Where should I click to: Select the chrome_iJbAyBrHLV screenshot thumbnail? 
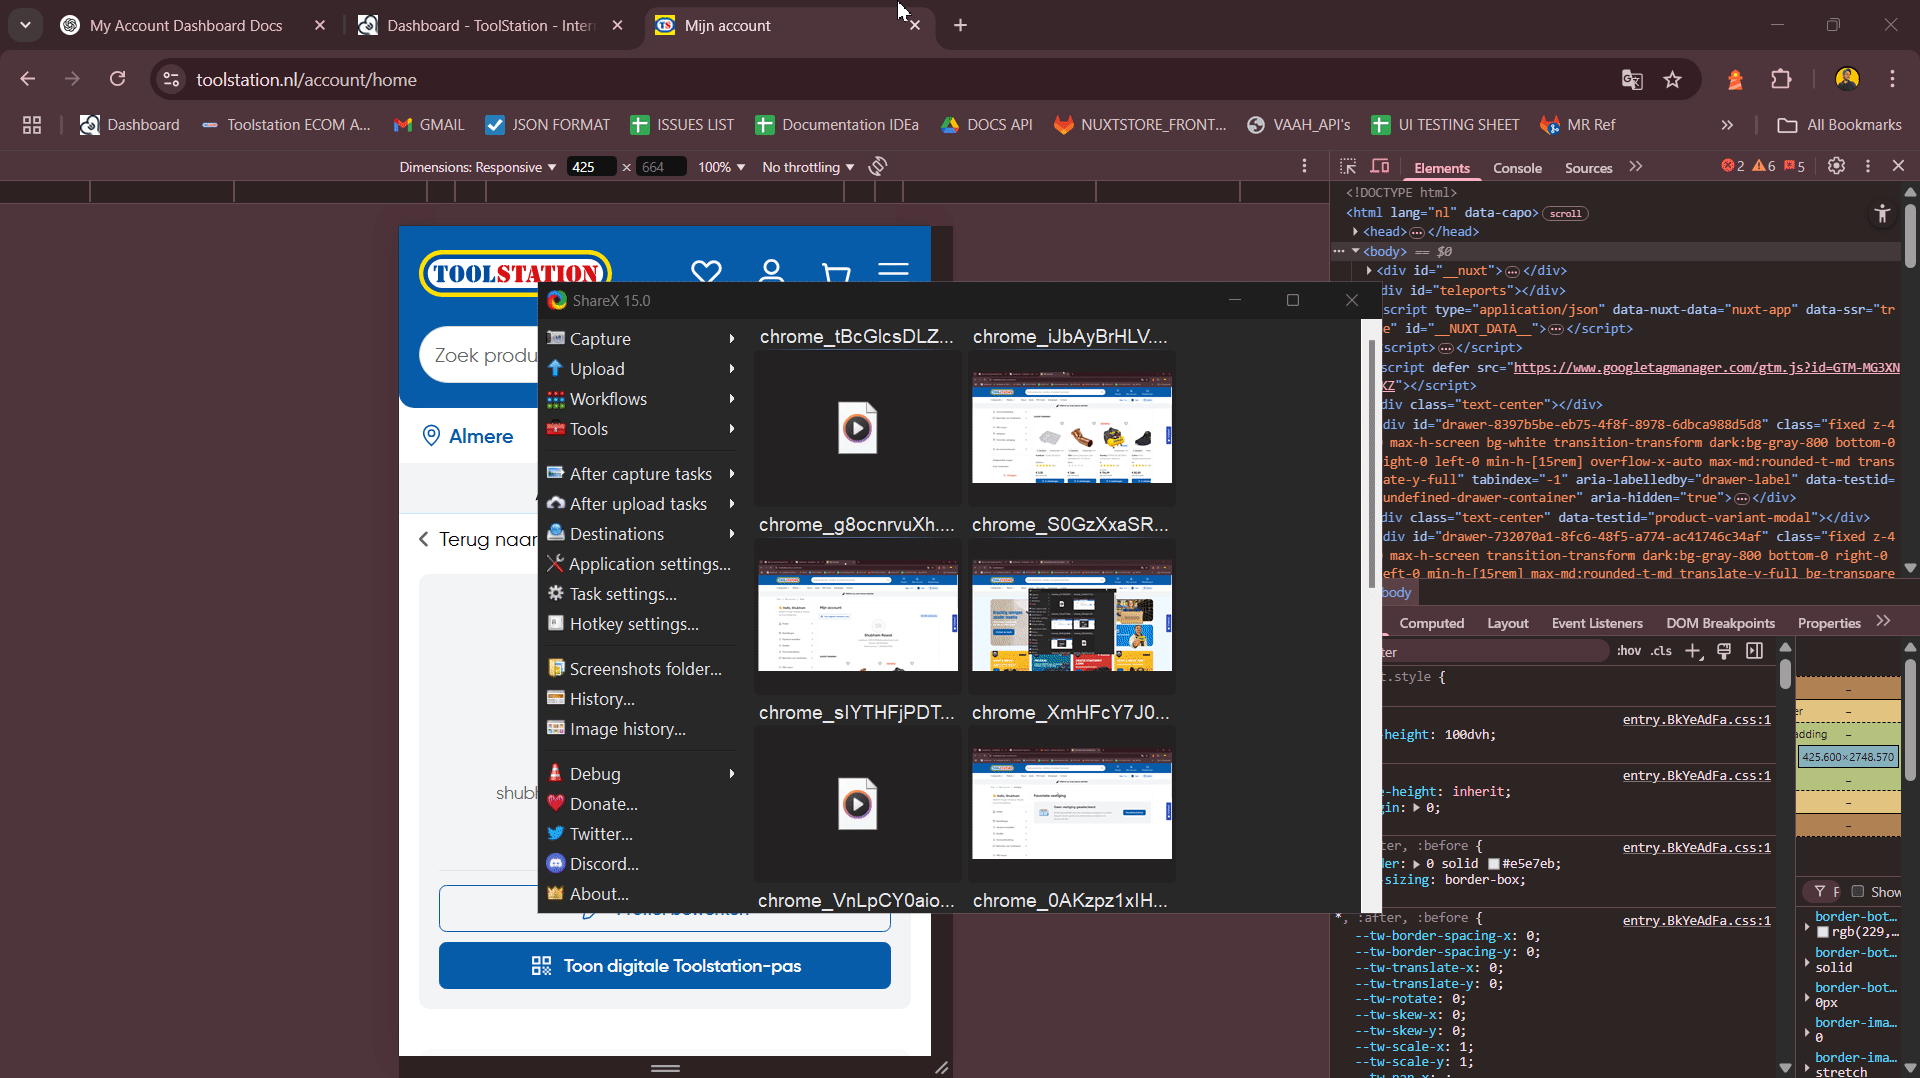coord(1071,426)
